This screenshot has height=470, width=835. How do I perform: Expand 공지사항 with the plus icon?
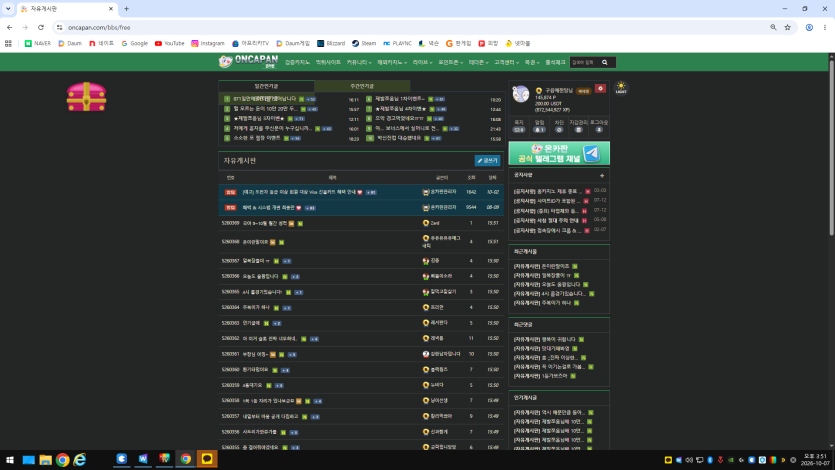point(602,175)
